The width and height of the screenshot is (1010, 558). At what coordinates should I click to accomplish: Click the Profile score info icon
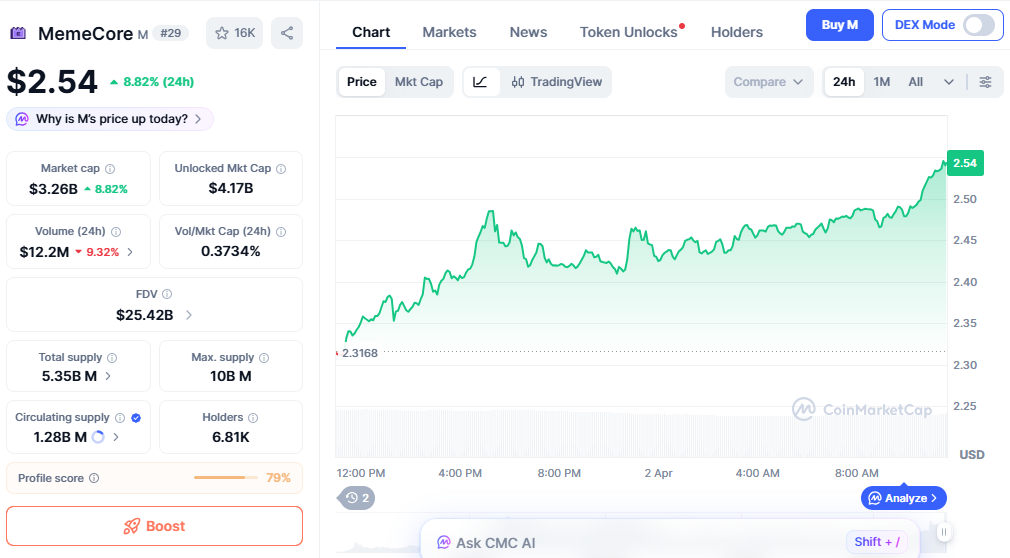(94, 478)
